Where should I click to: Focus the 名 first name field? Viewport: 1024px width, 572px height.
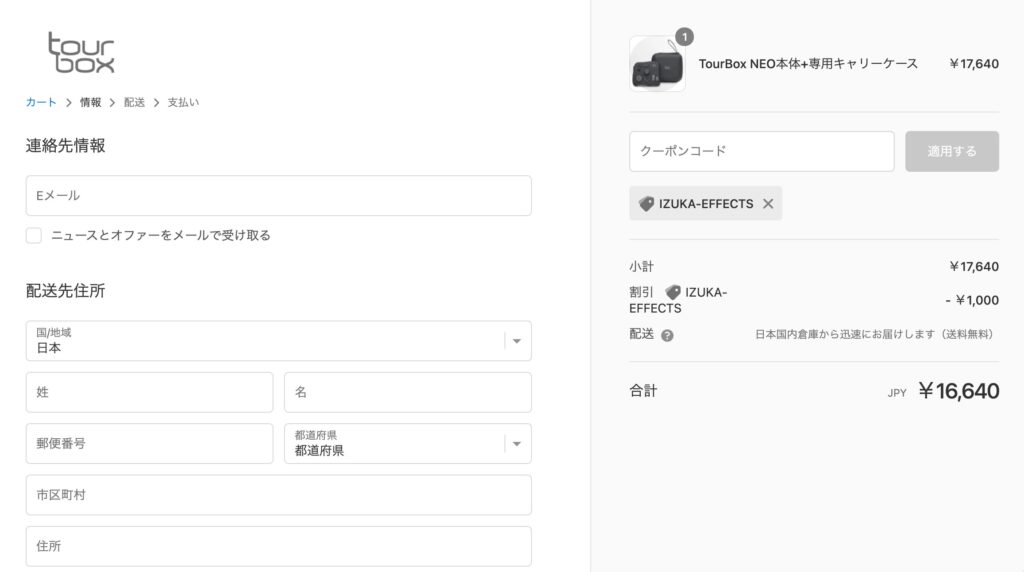coord(408,392)
